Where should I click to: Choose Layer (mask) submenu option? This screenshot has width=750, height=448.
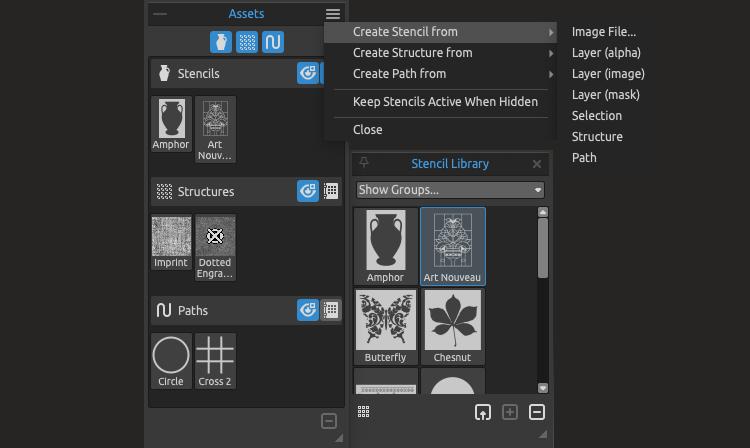point(606,95)
